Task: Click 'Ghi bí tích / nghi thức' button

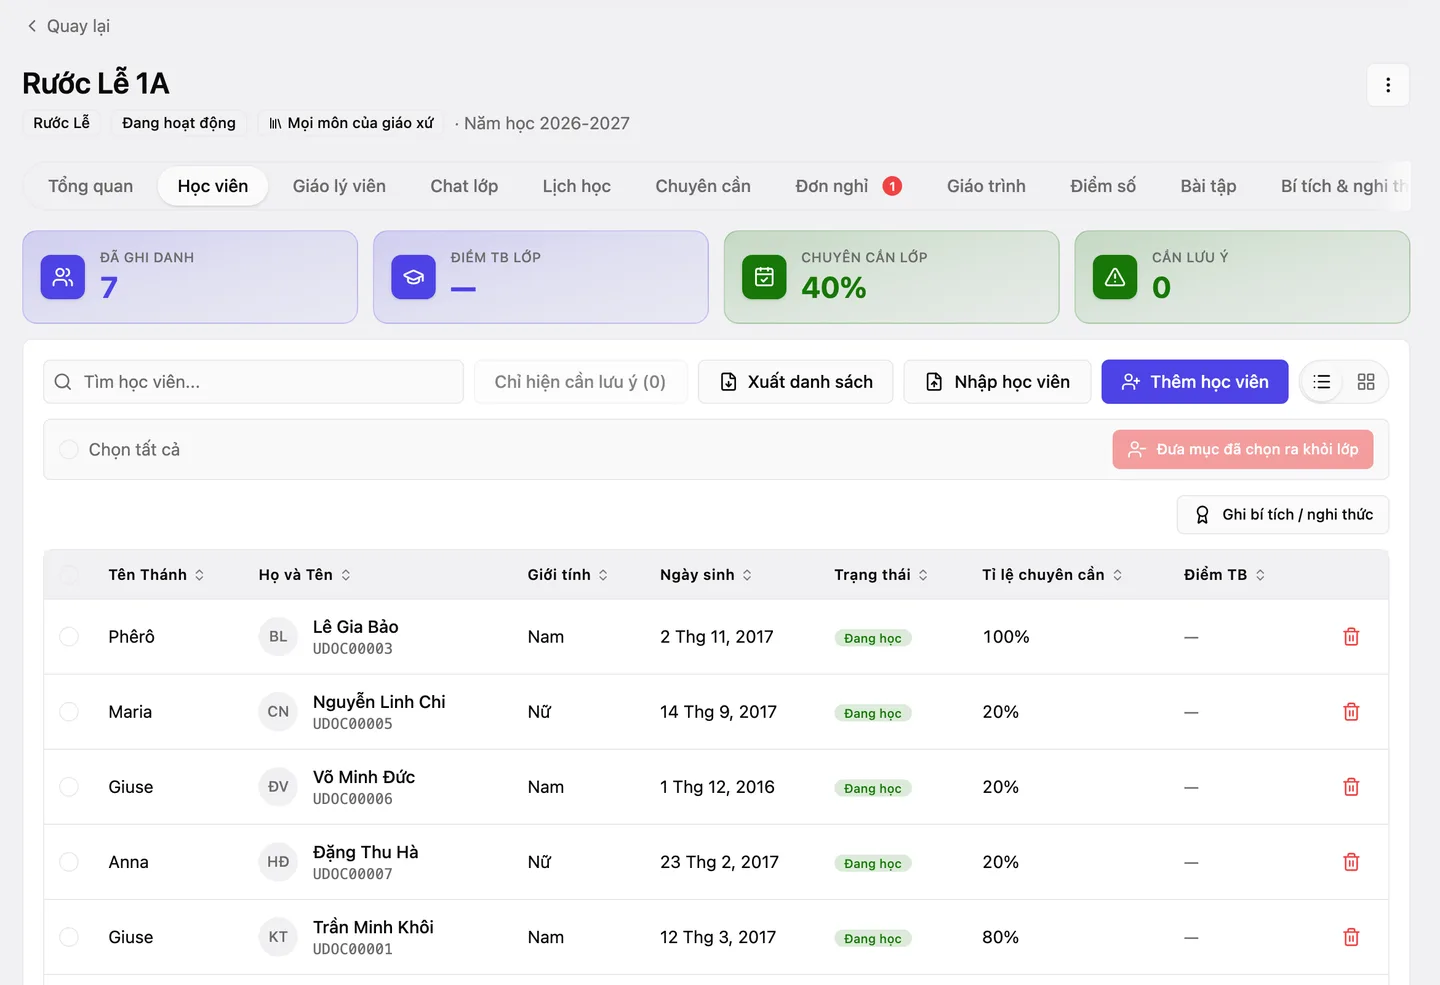Action: click(x=1283, y=515)
